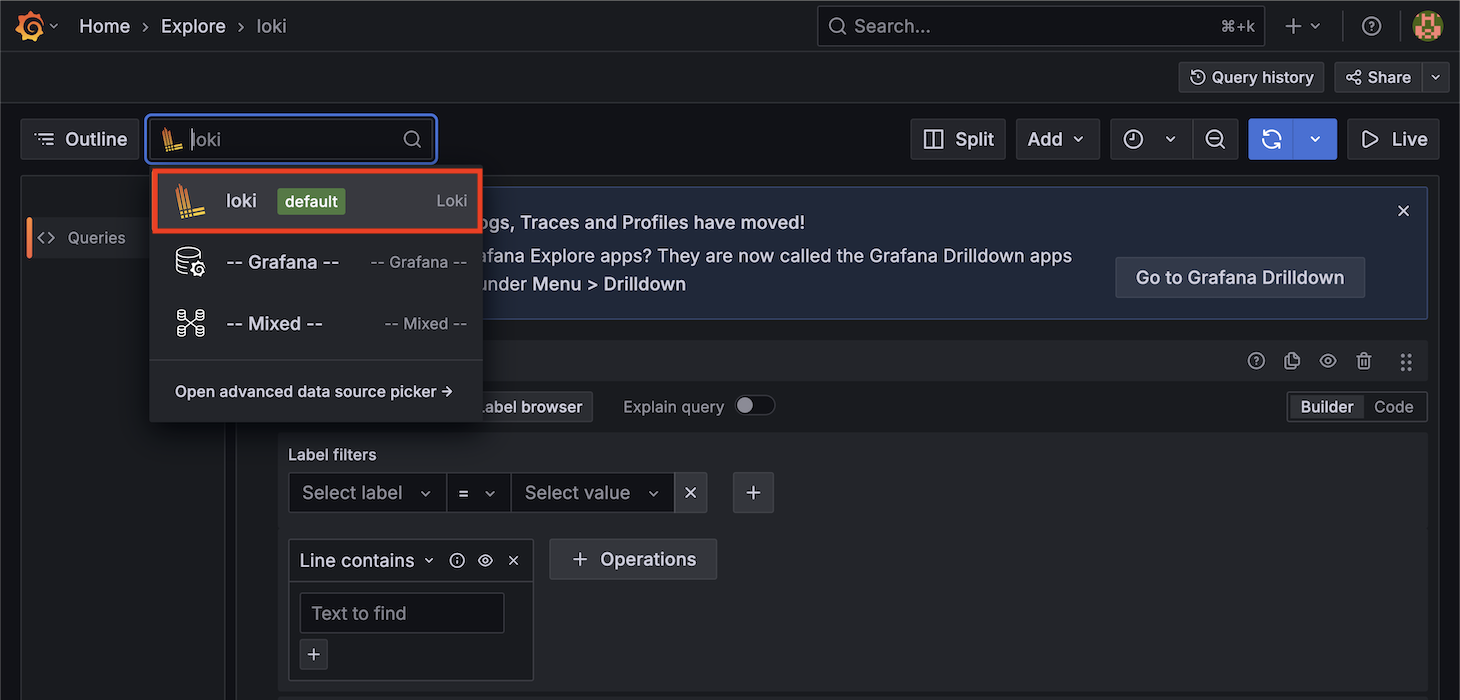
Task: Click the user avatar in the top bar
Action: click(x=1428, y=25)
